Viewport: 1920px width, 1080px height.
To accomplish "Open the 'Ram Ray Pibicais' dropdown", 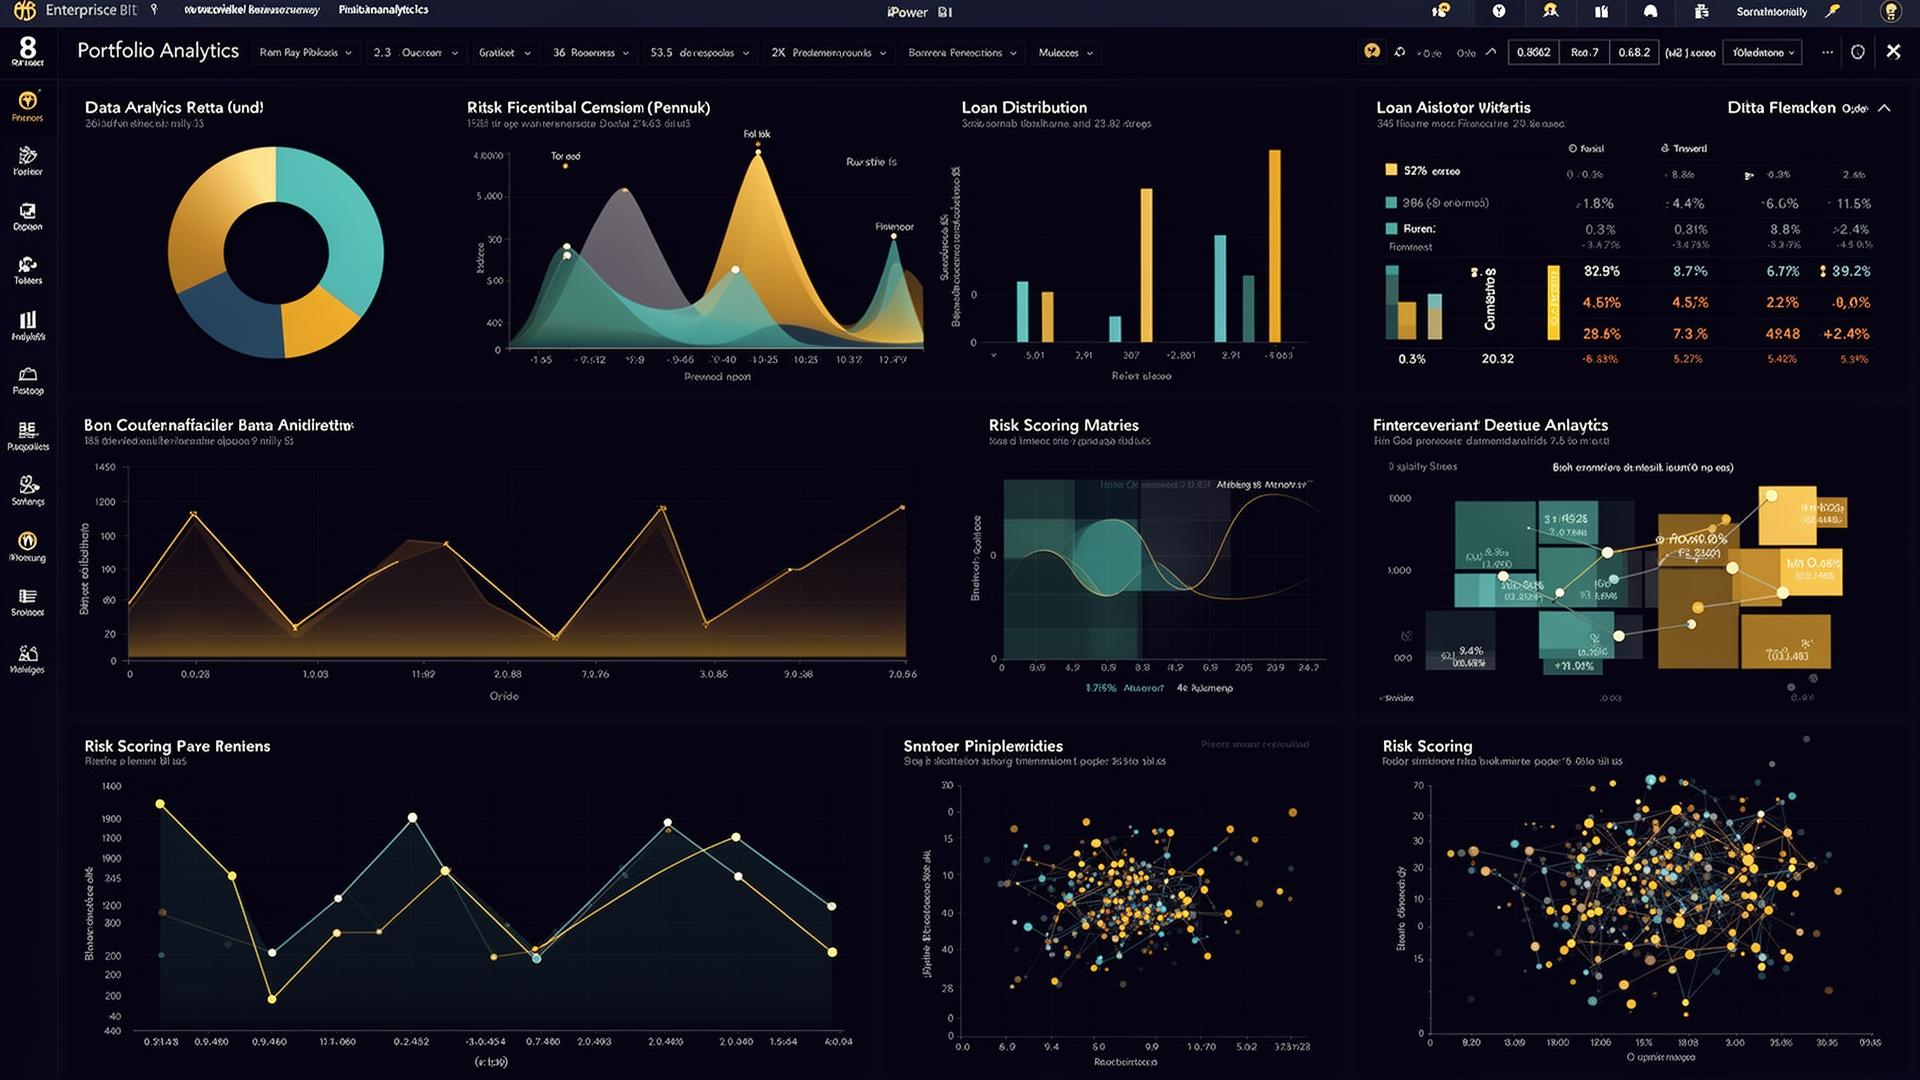I will click(x=306, y=53).
